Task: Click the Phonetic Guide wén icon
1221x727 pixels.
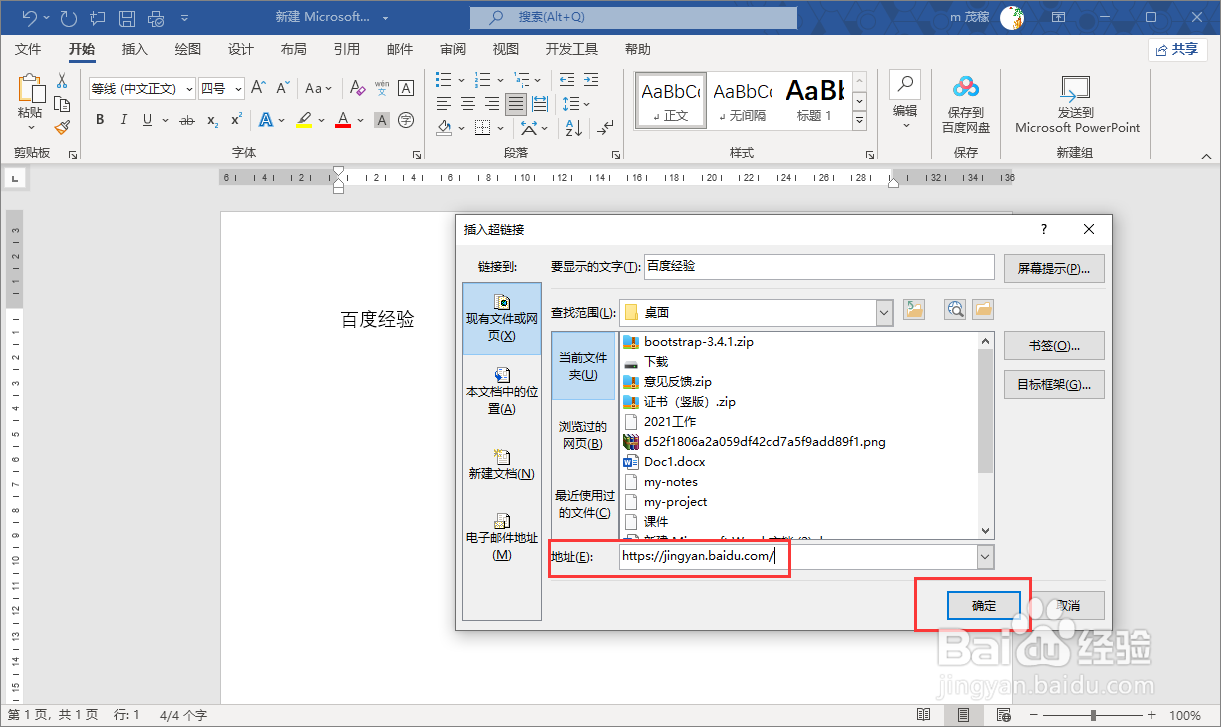Action: pos(381,88)
